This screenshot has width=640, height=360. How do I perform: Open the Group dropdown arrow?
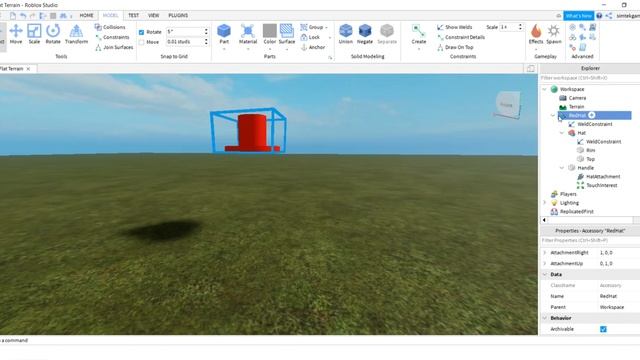[327, 27]
